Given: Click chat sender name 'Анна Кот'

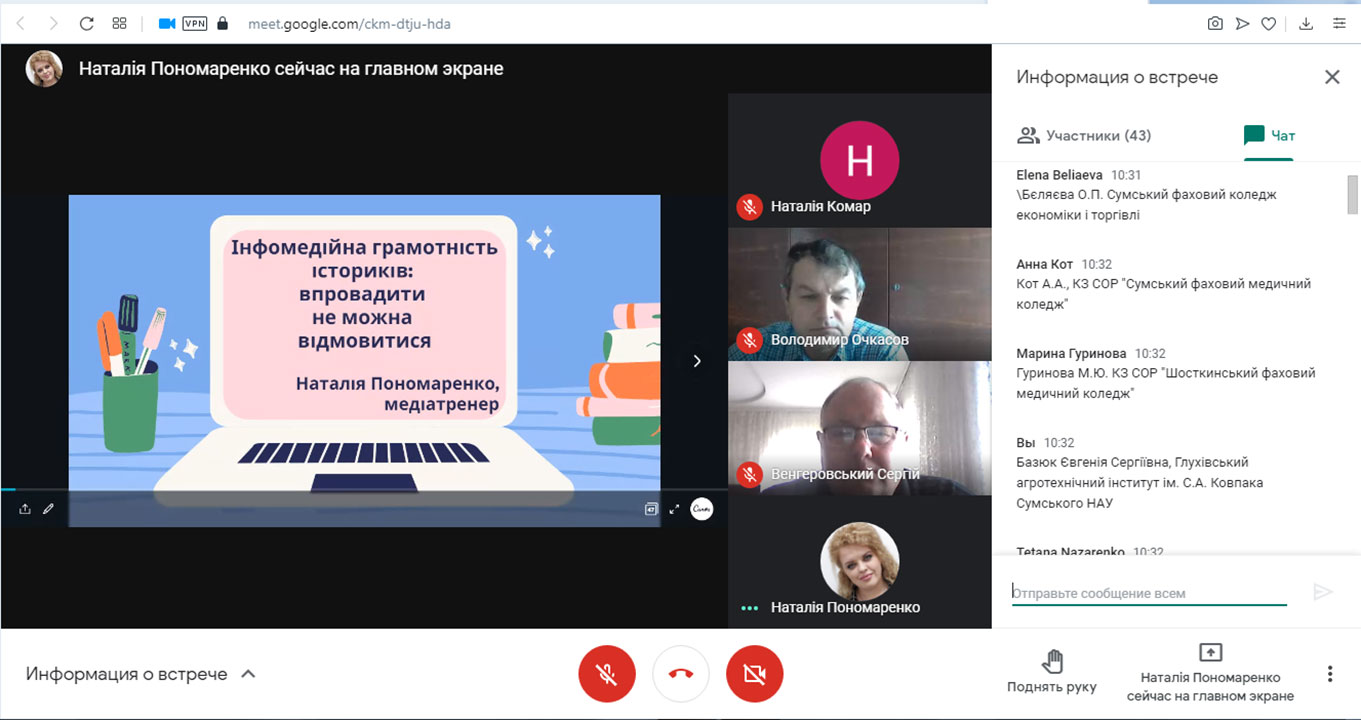Looking at the screenshot, I should (1044, 264).
